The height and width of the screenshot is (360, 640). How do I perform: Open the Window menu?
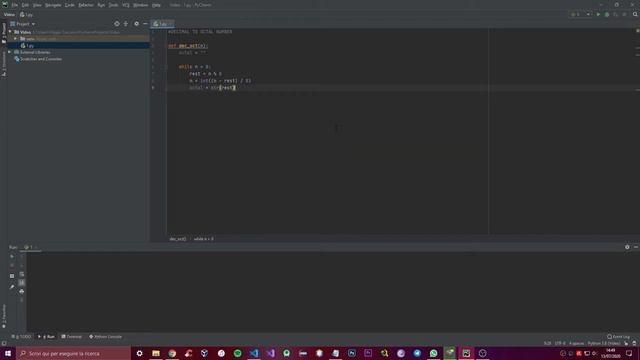141,5
